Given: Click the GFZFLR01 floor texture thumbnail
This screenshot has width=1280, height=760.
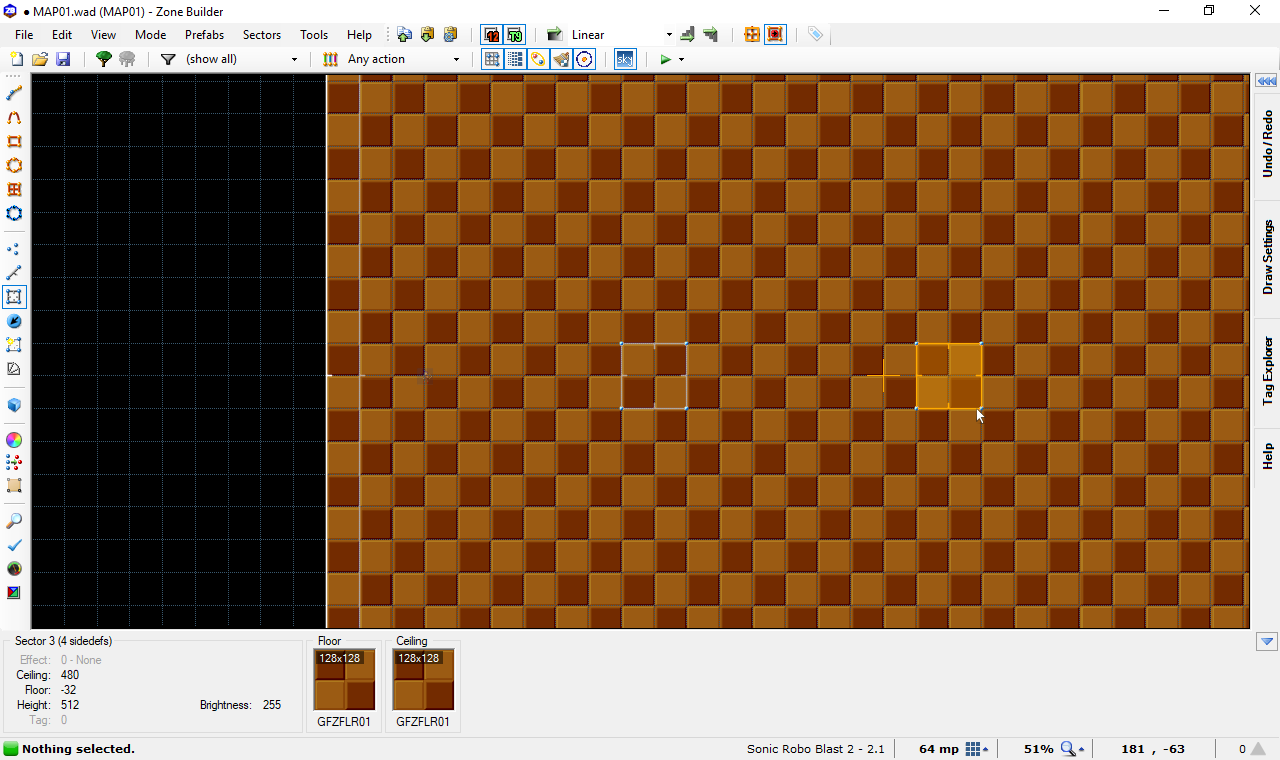Looking at the screenshot, I should (344, 680).
